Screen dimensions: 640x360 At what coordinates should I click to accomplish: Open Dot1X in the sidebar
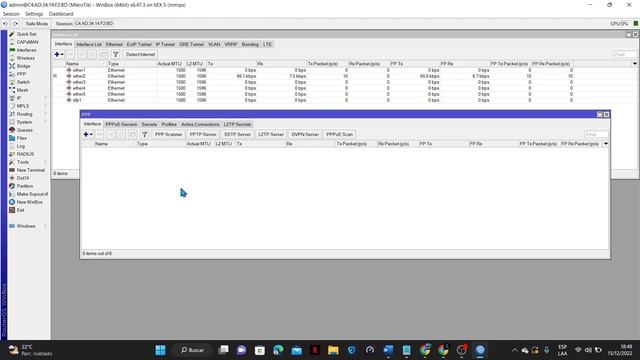(x=22, y=178)
